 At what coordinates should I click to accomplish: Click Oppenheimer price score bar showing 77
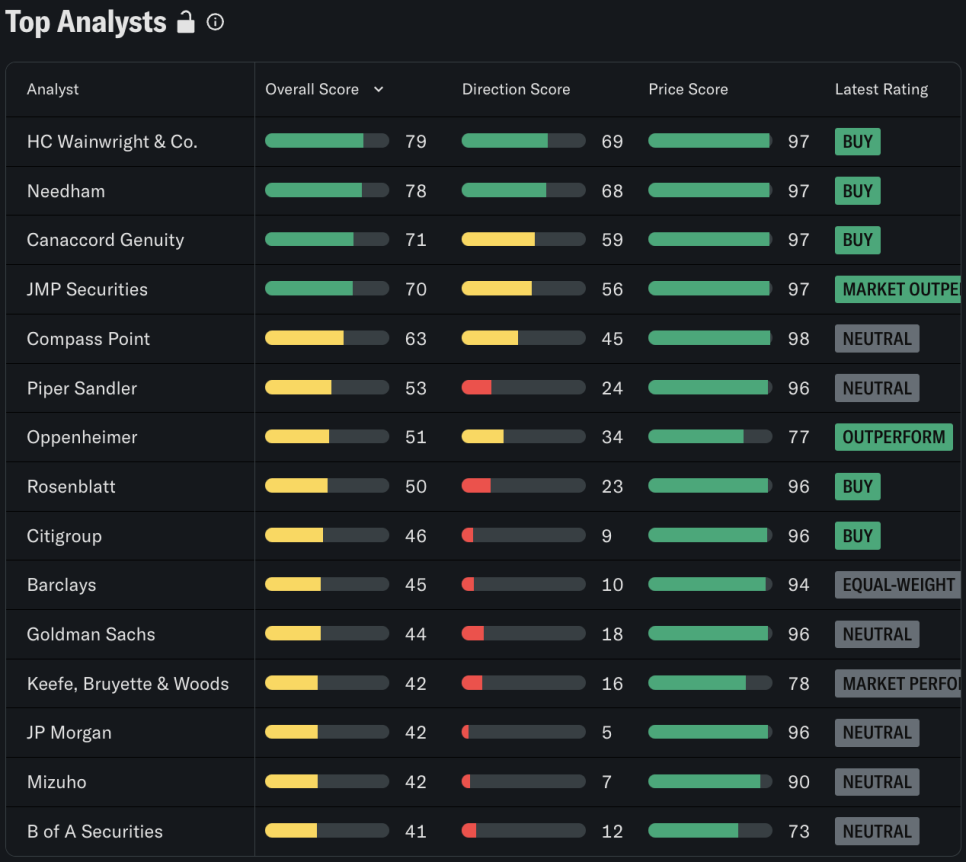pos(710,437)
